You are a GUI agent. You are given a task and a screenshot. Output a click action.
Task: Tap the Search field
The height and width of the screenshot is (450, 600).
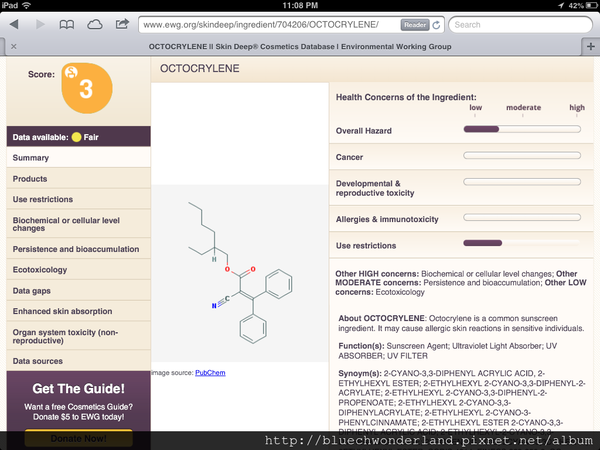point(520,23)
